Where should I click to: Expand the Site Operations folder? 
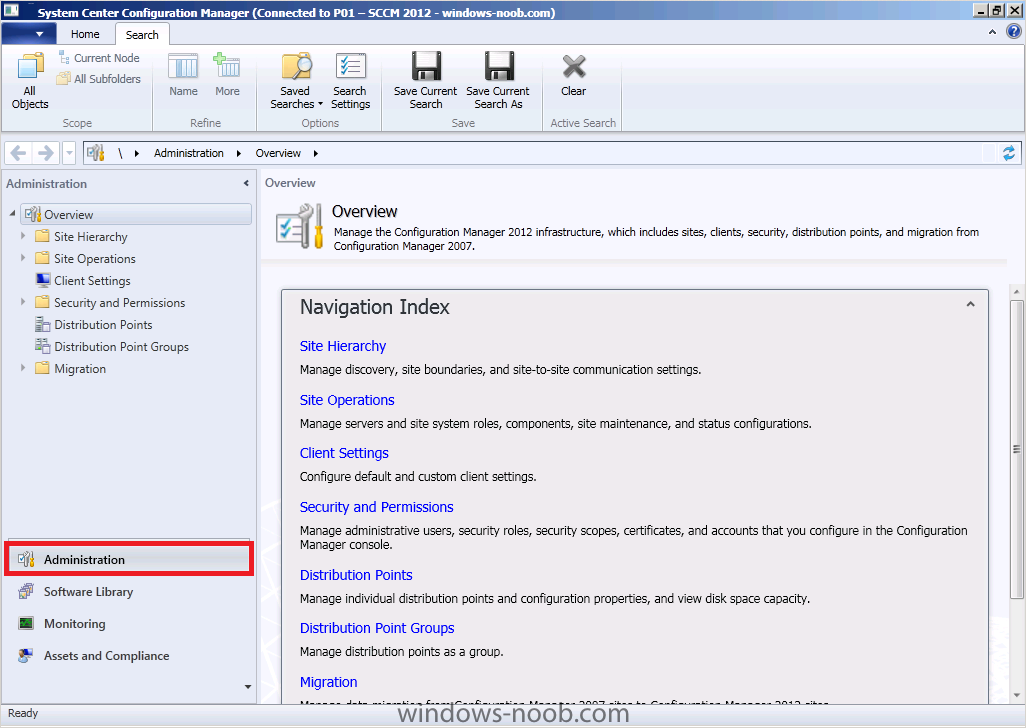click(23, 258)
